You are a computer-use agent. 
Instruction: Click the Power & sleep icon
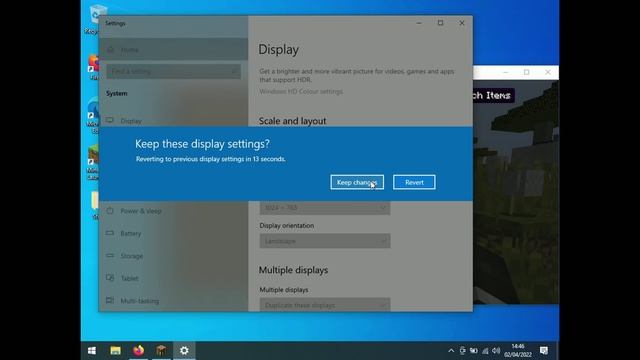[x=110, y=211]
